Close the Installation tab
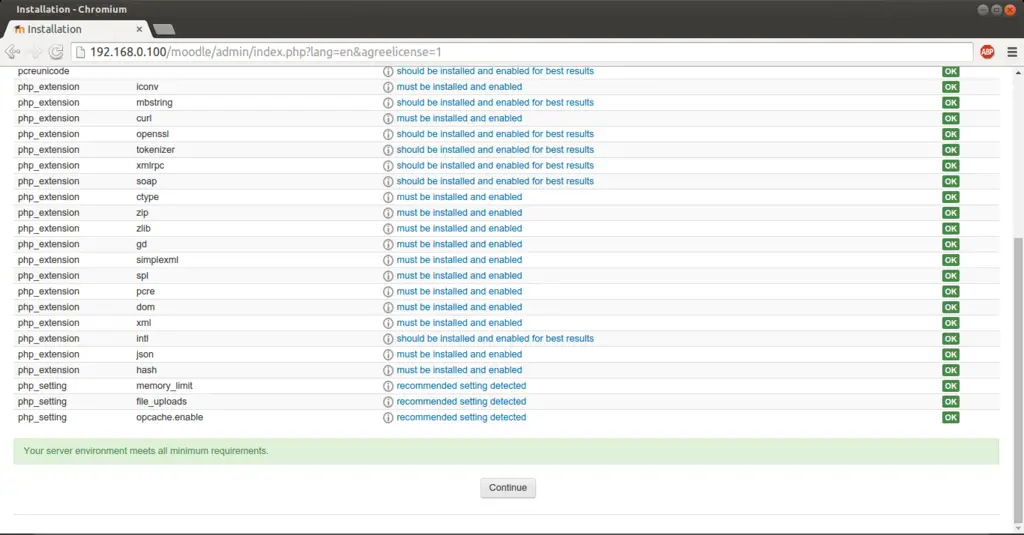 tap(139, 29)
